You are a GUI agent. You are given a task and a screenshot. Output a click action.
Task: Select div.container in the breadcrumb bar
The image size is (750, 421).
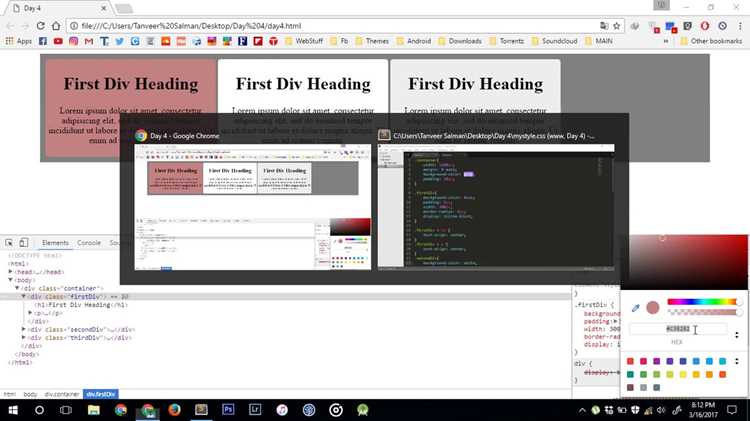coord(62,394)
